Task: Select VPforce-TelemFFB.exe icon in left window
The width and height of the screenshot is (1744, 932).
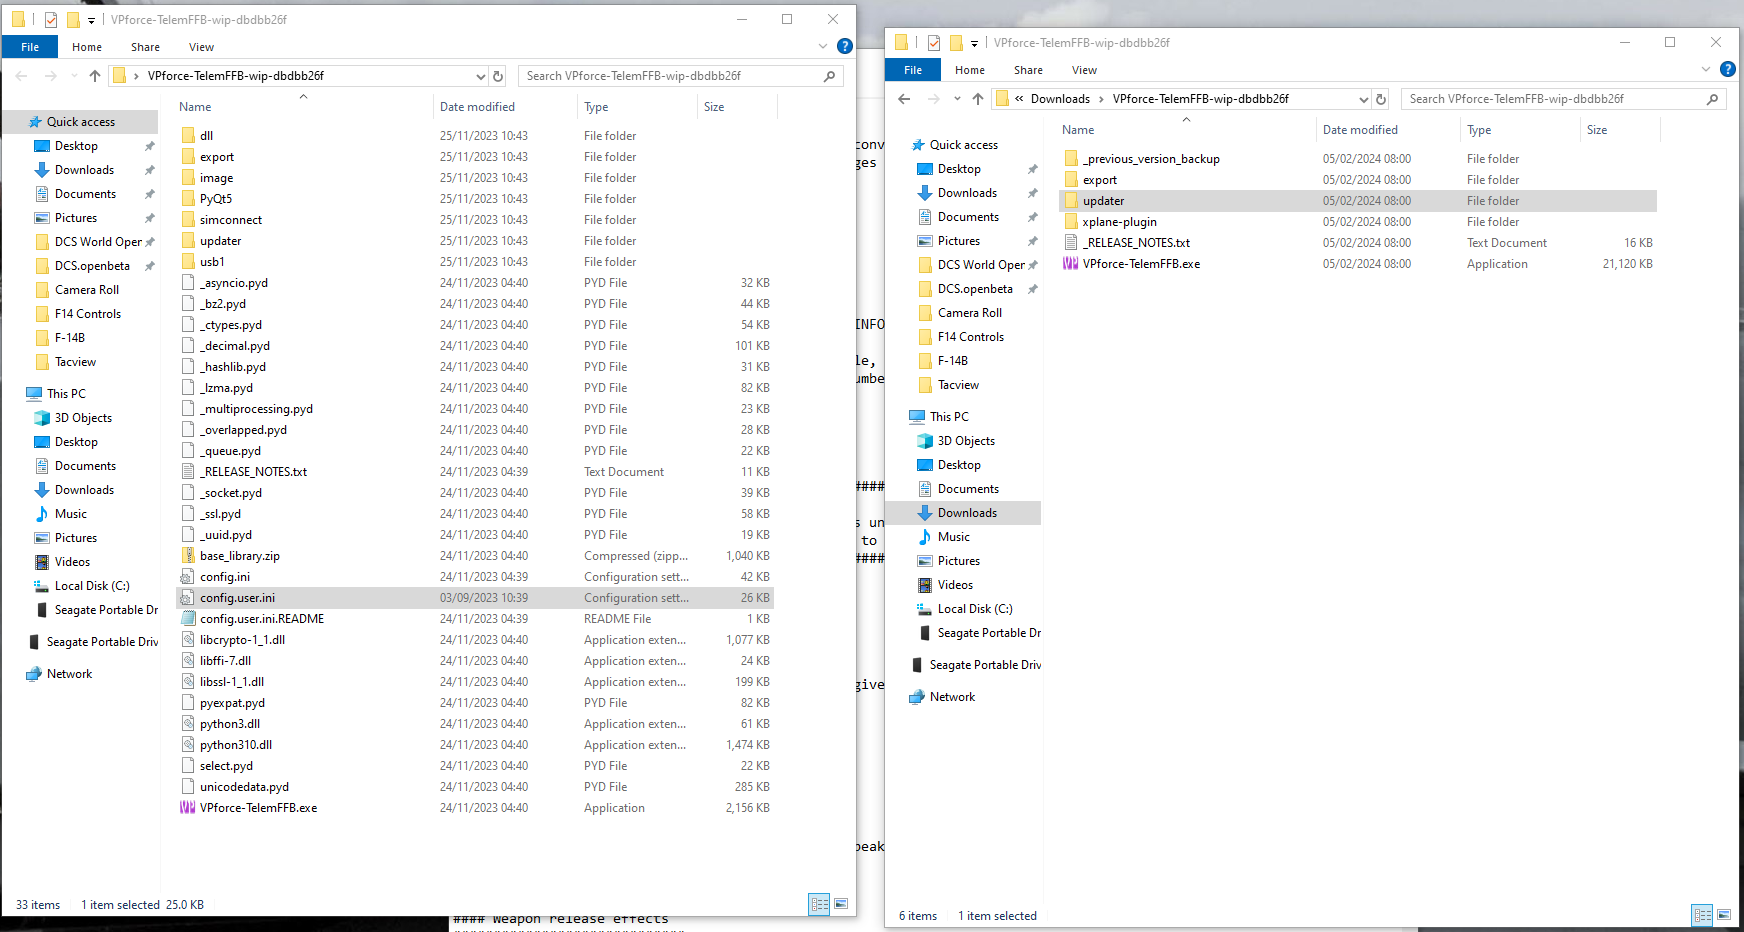Action: 188,808
